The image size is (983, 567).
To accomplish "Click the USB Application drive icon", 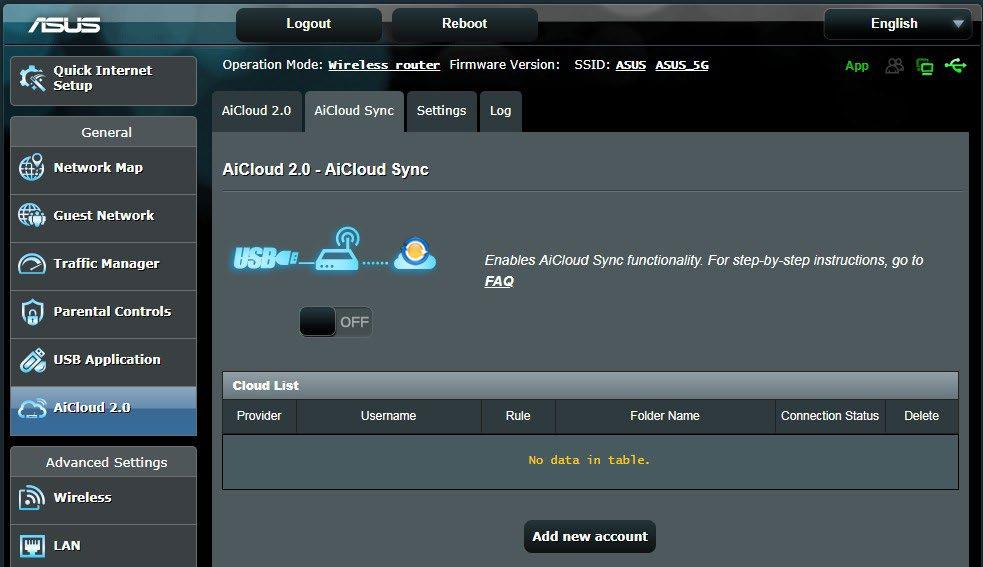I will coord(32,360).
